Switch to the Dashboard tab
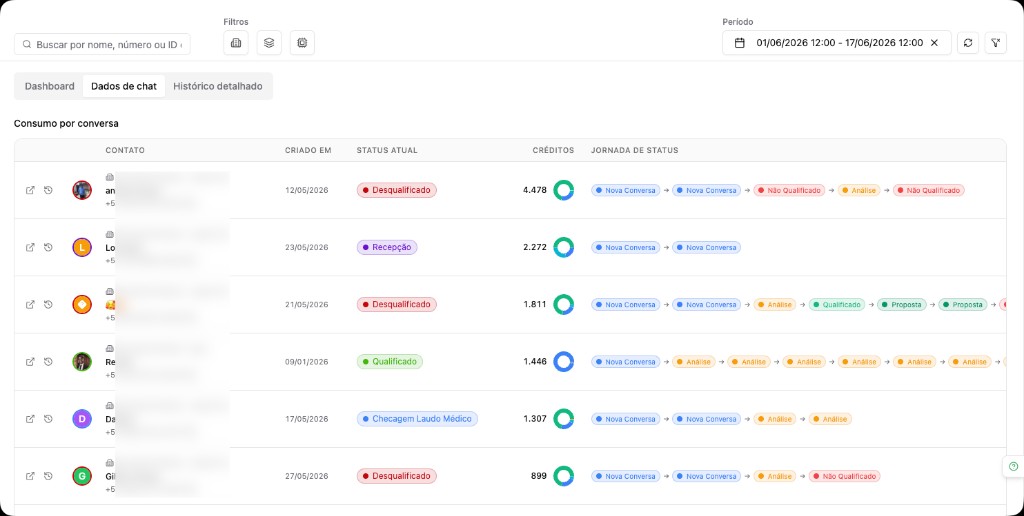The image size is (1024, 516). click(x=50, y=86)
